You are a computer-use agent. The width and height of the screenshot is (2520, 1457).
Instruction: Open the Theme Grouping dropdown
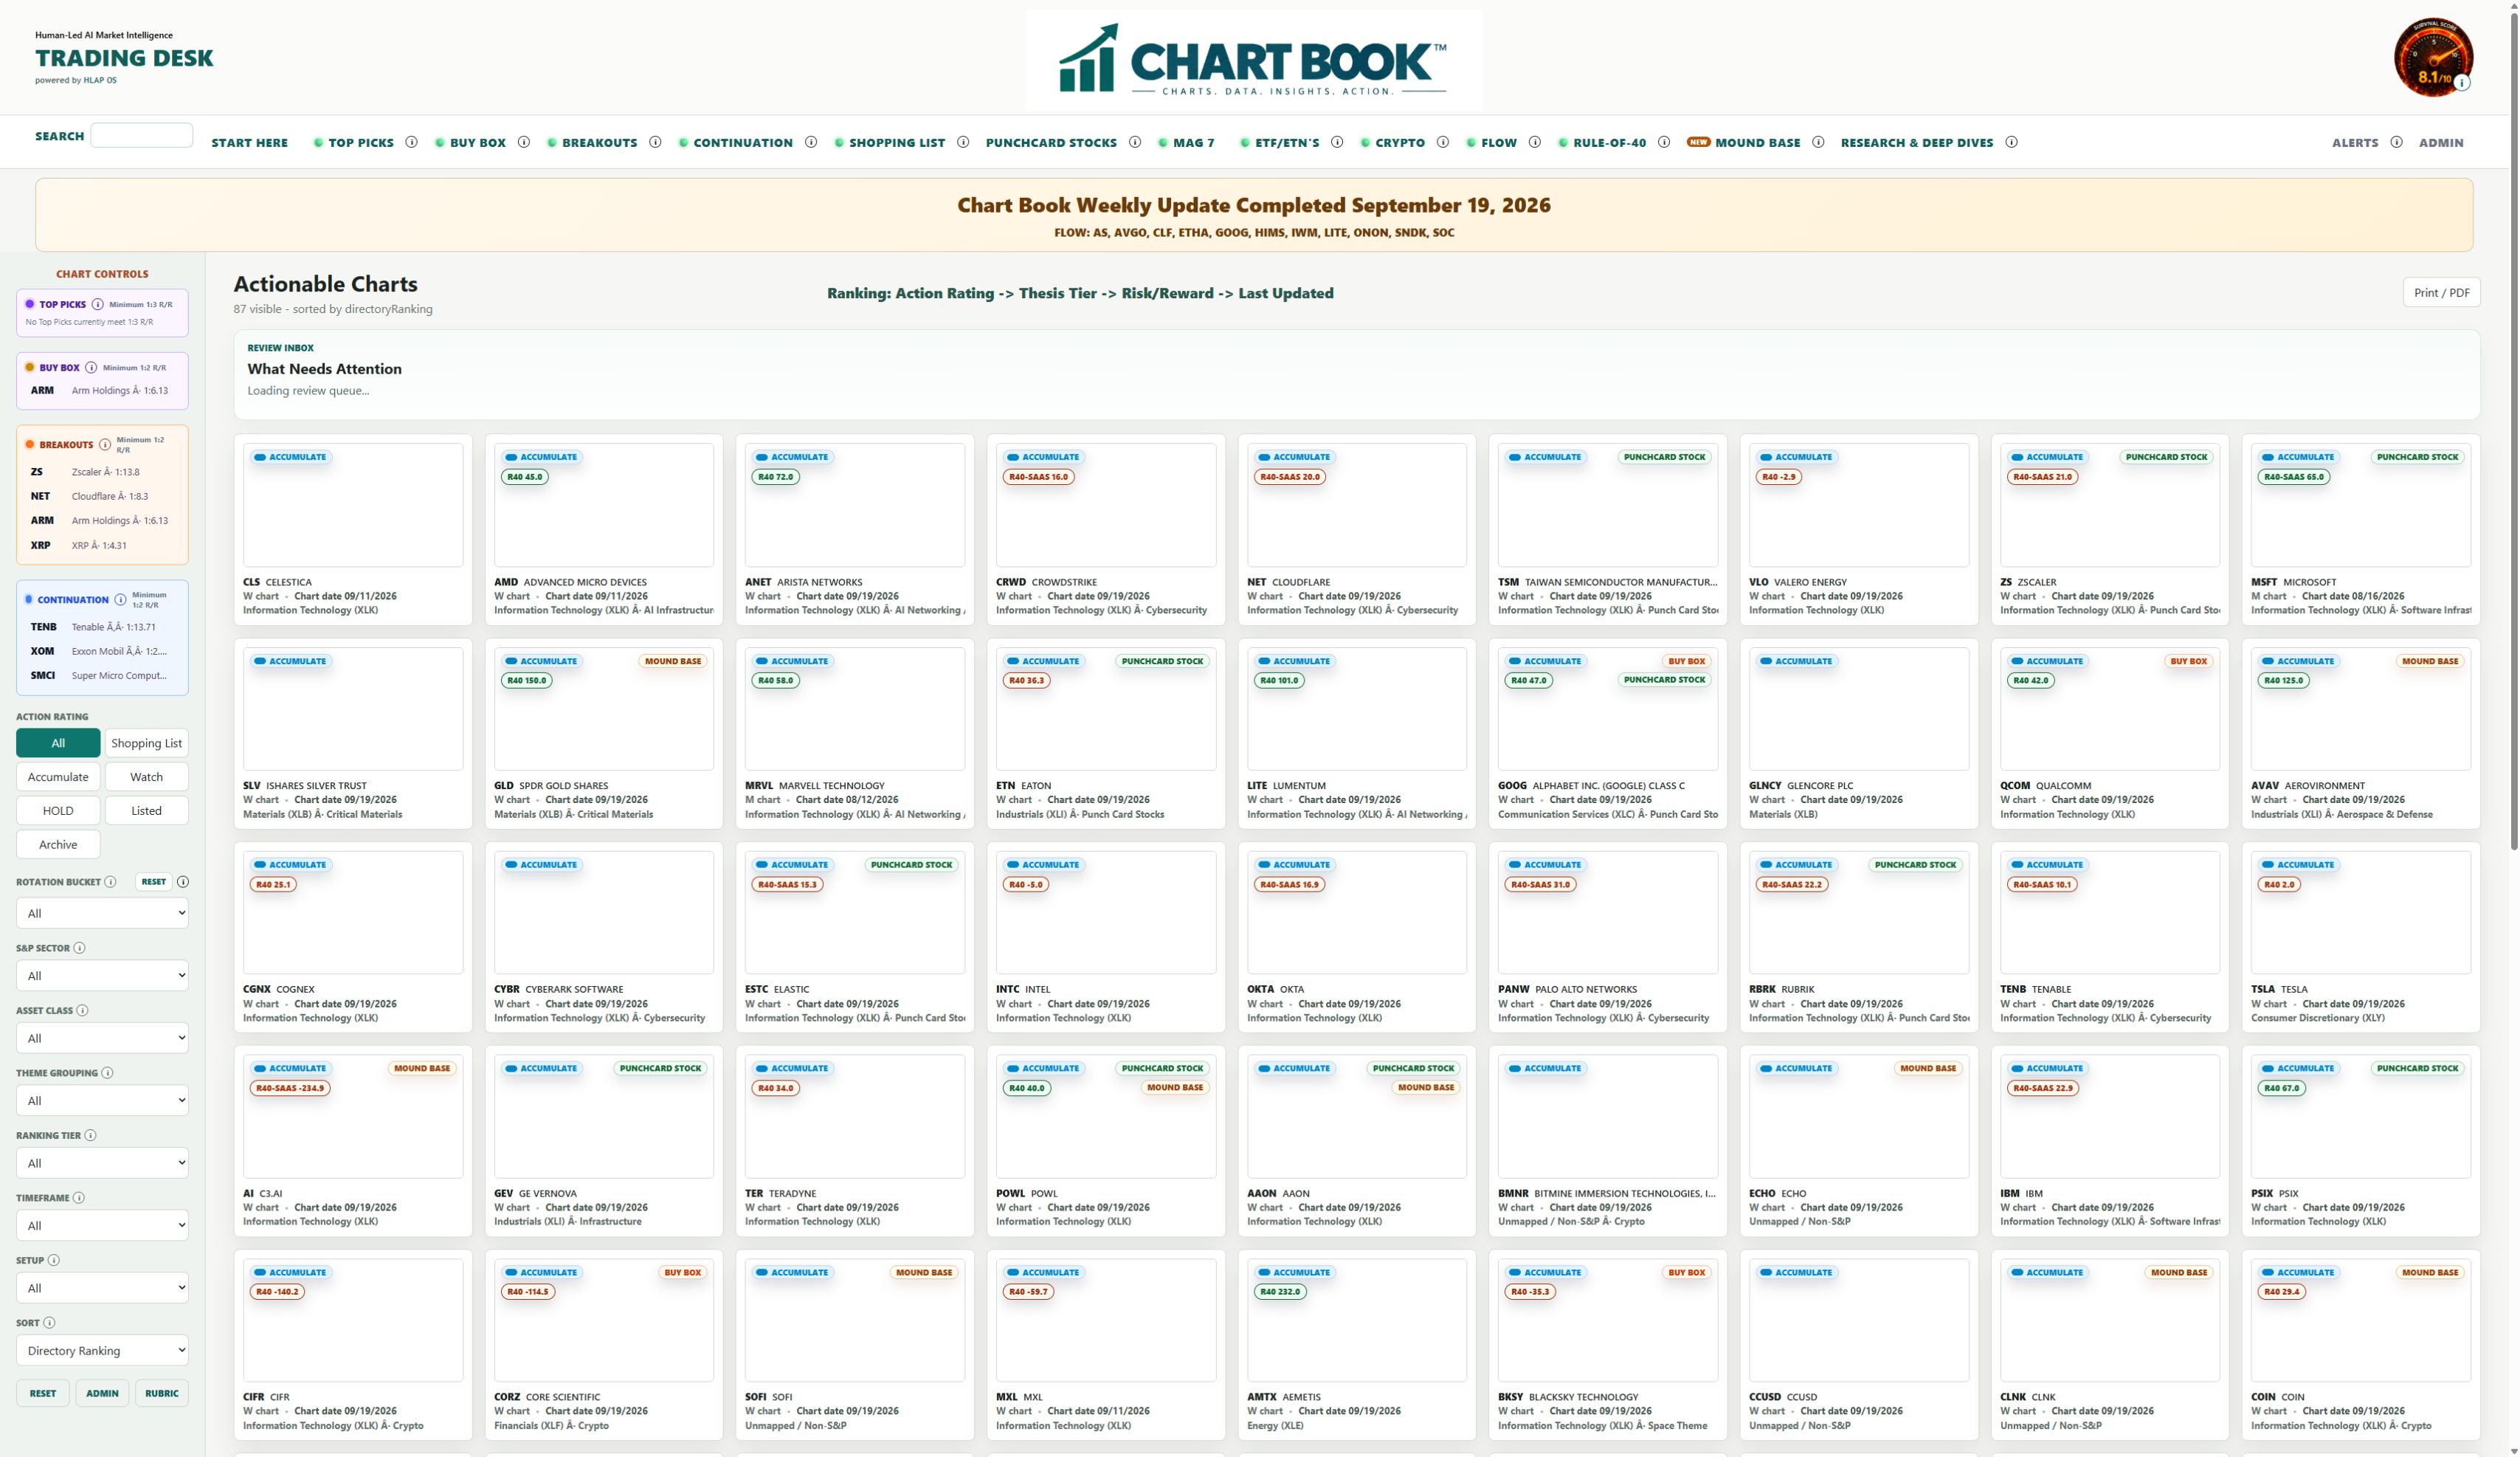[x=102, y=1101]
